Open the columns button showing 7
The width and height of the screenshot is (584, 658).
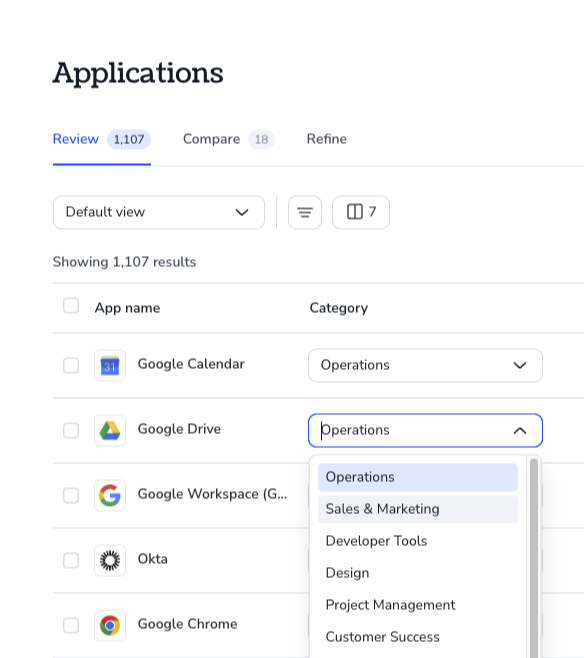click(x=361, y=212)
